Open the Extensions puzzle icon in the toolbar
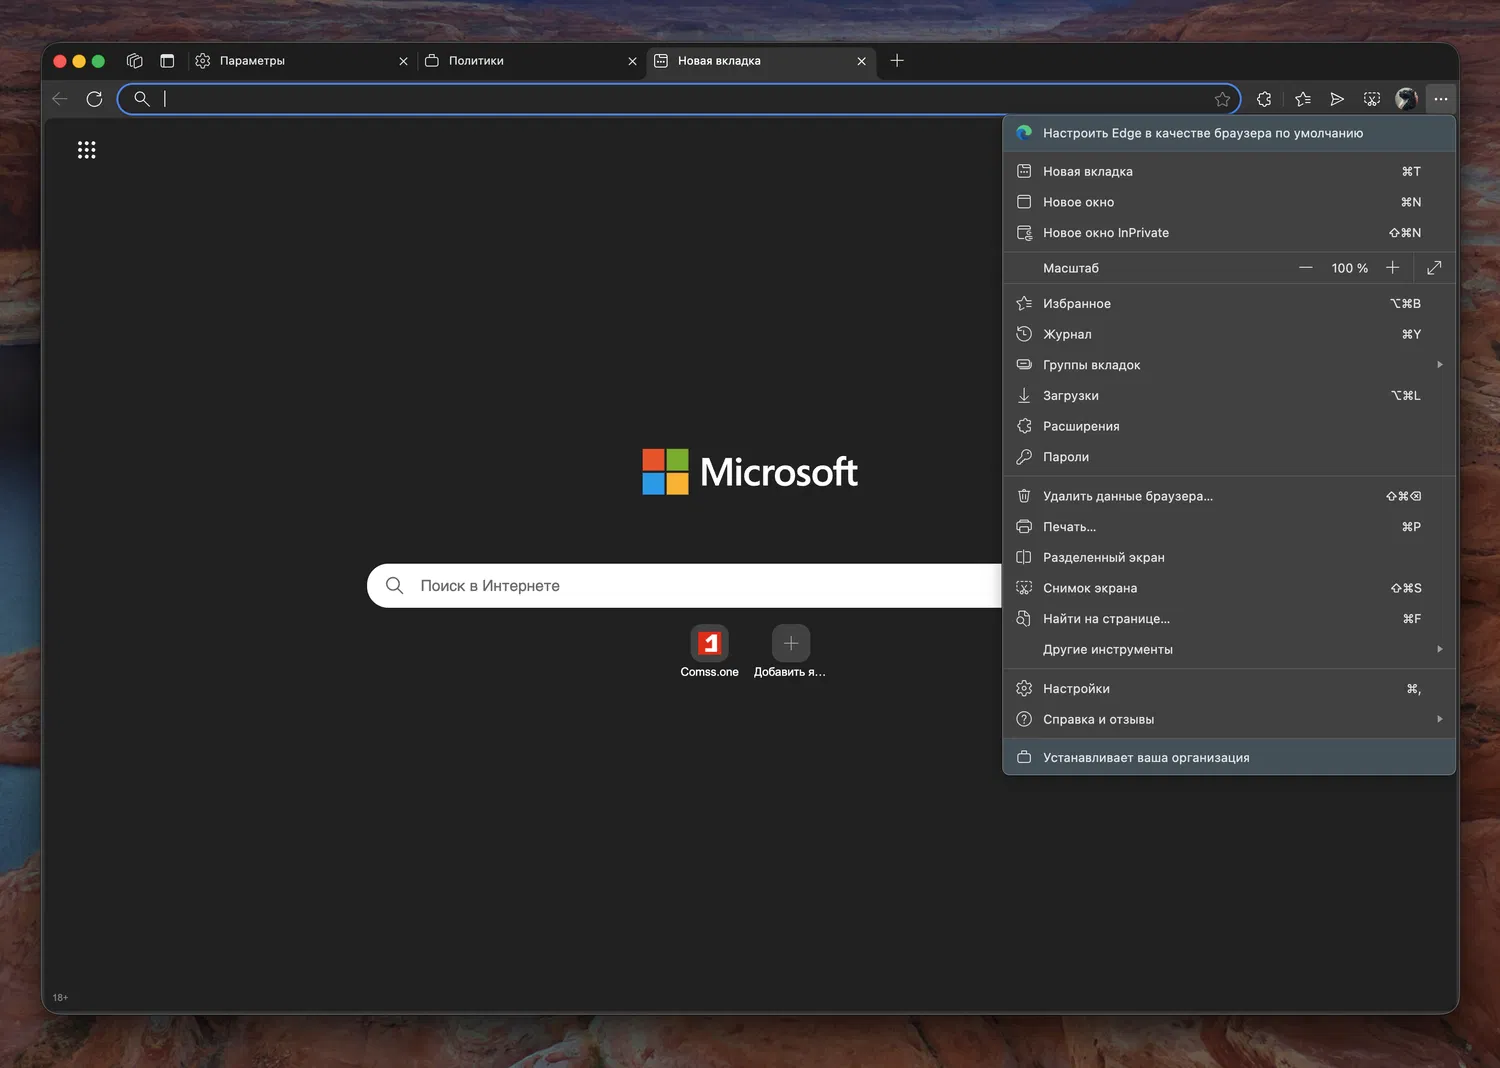This screenshot has height=1068, width=1500. pyautogui.click(x=1264, y=99)
